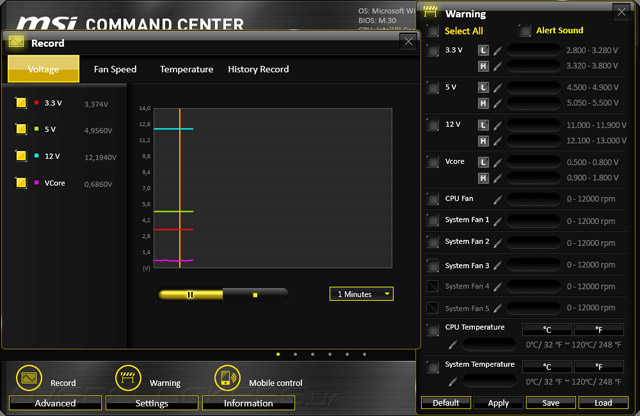Pause the voltage recording
This screenshot has width=640, height=416.
[x=190, y=294]
